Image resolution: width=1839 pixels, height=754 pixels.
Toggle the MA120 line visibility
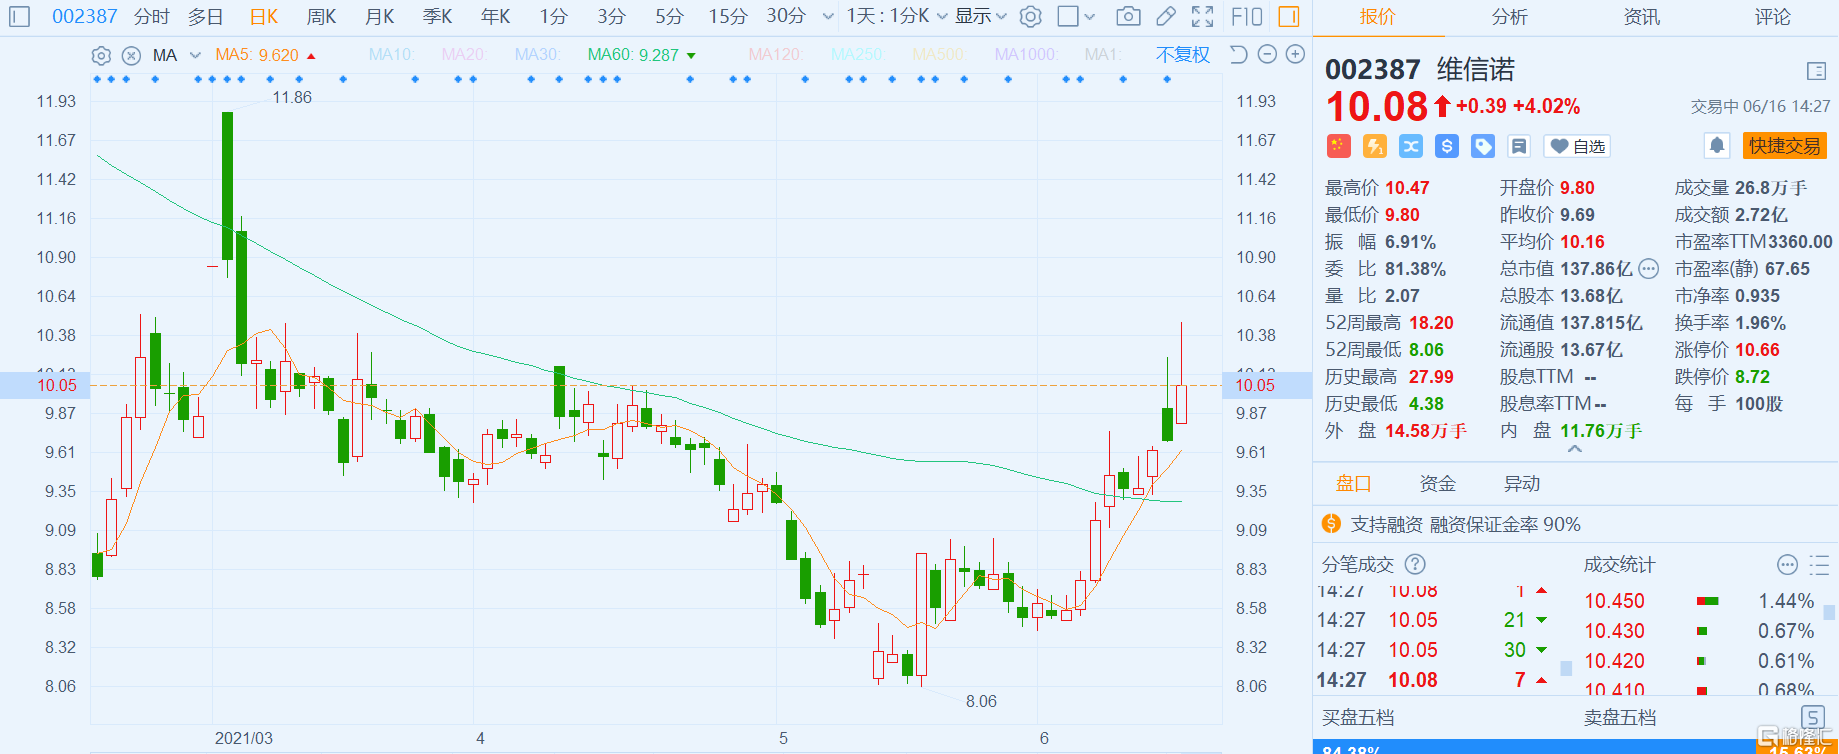tap(775, 55)
